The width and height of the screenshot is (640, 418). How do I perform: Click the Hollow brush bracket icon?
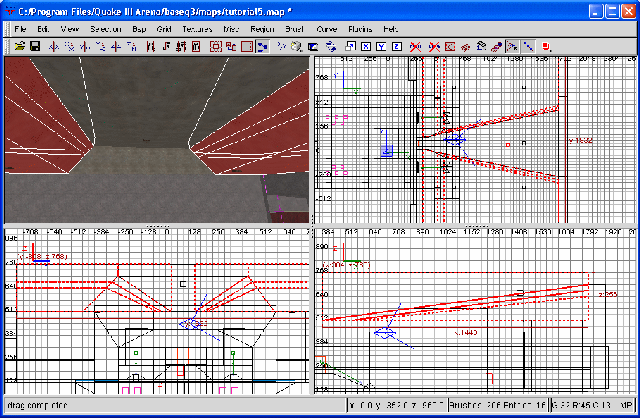point(216,47)
